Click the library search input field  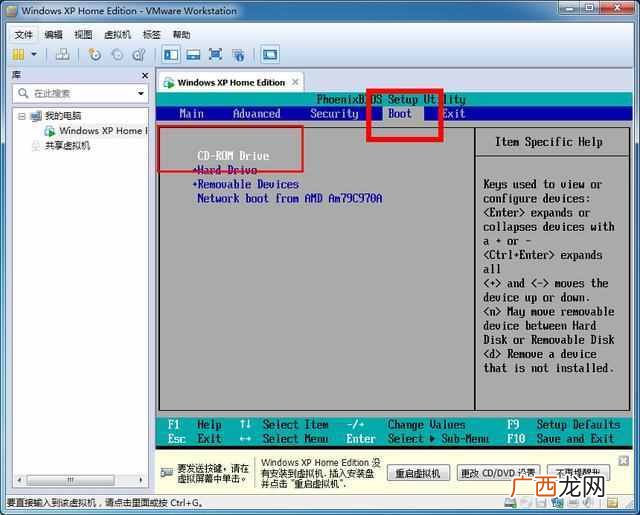(81, 93)
